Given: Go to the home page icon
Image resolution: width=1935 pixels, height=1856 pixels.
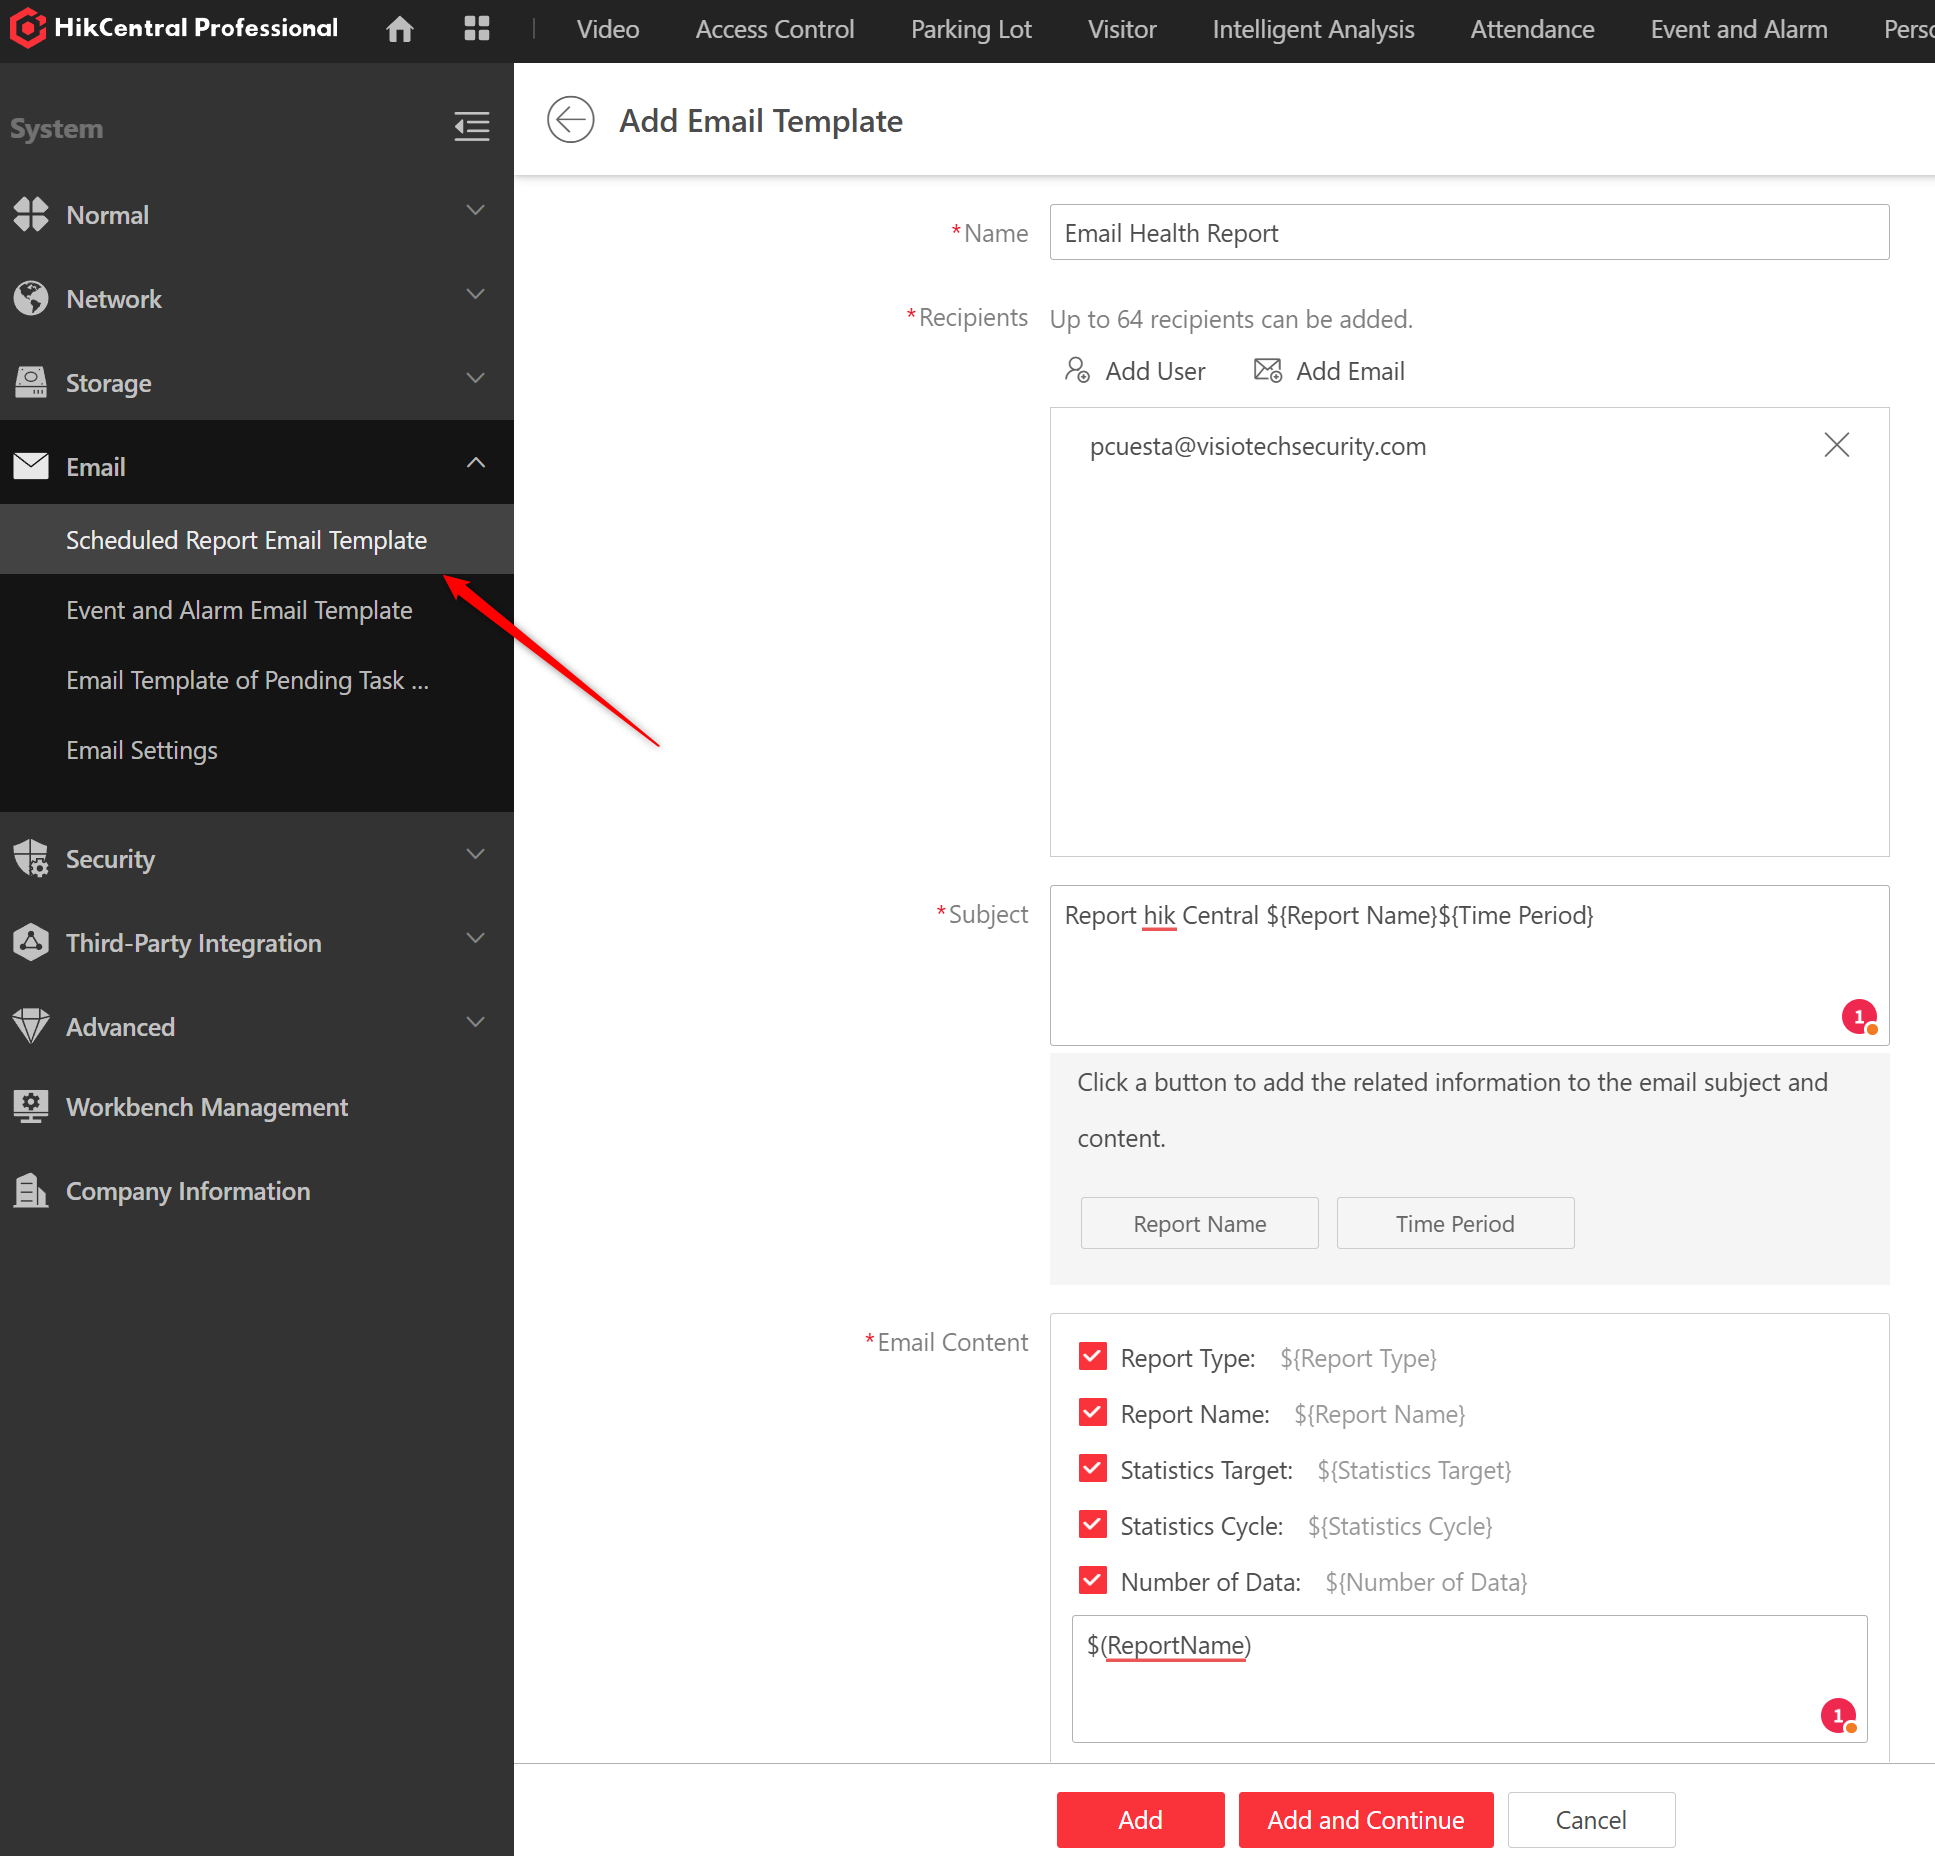Looking at the screenshot, I should [400, 29].
